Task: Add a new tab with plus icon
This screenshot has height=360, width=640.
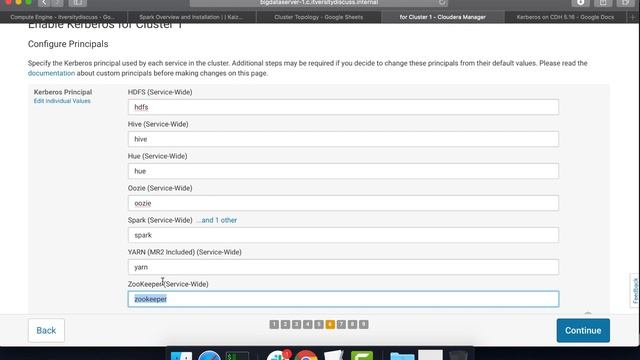Action: pos(633,17)
